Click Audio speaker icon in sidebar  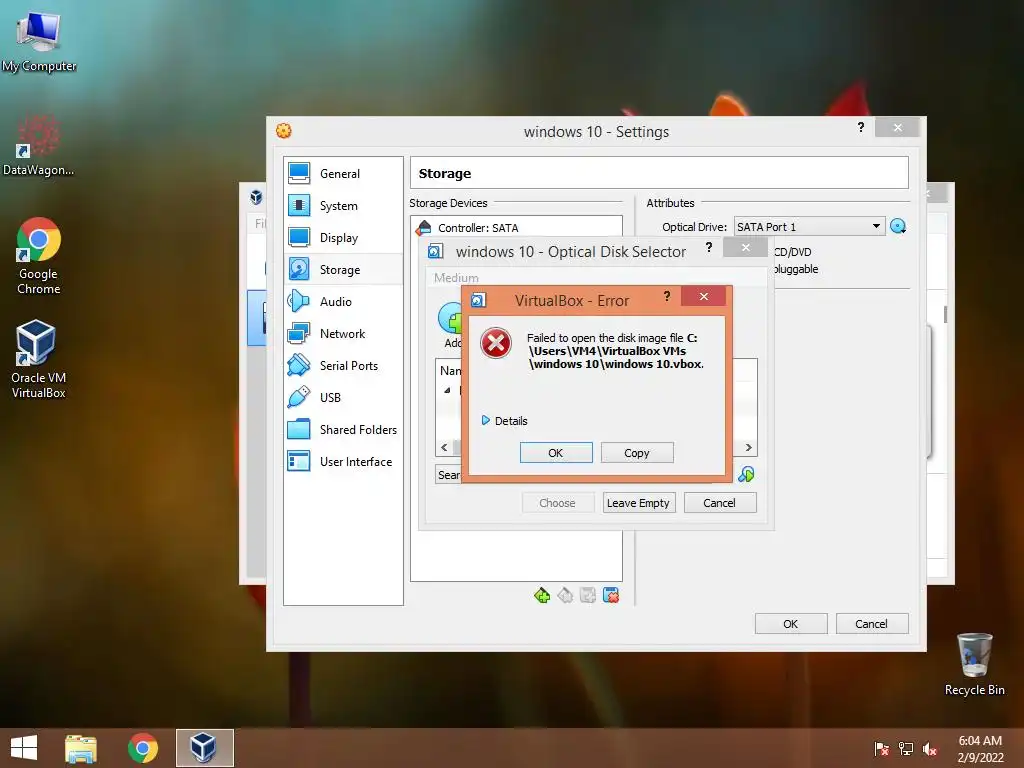[299, 301]
